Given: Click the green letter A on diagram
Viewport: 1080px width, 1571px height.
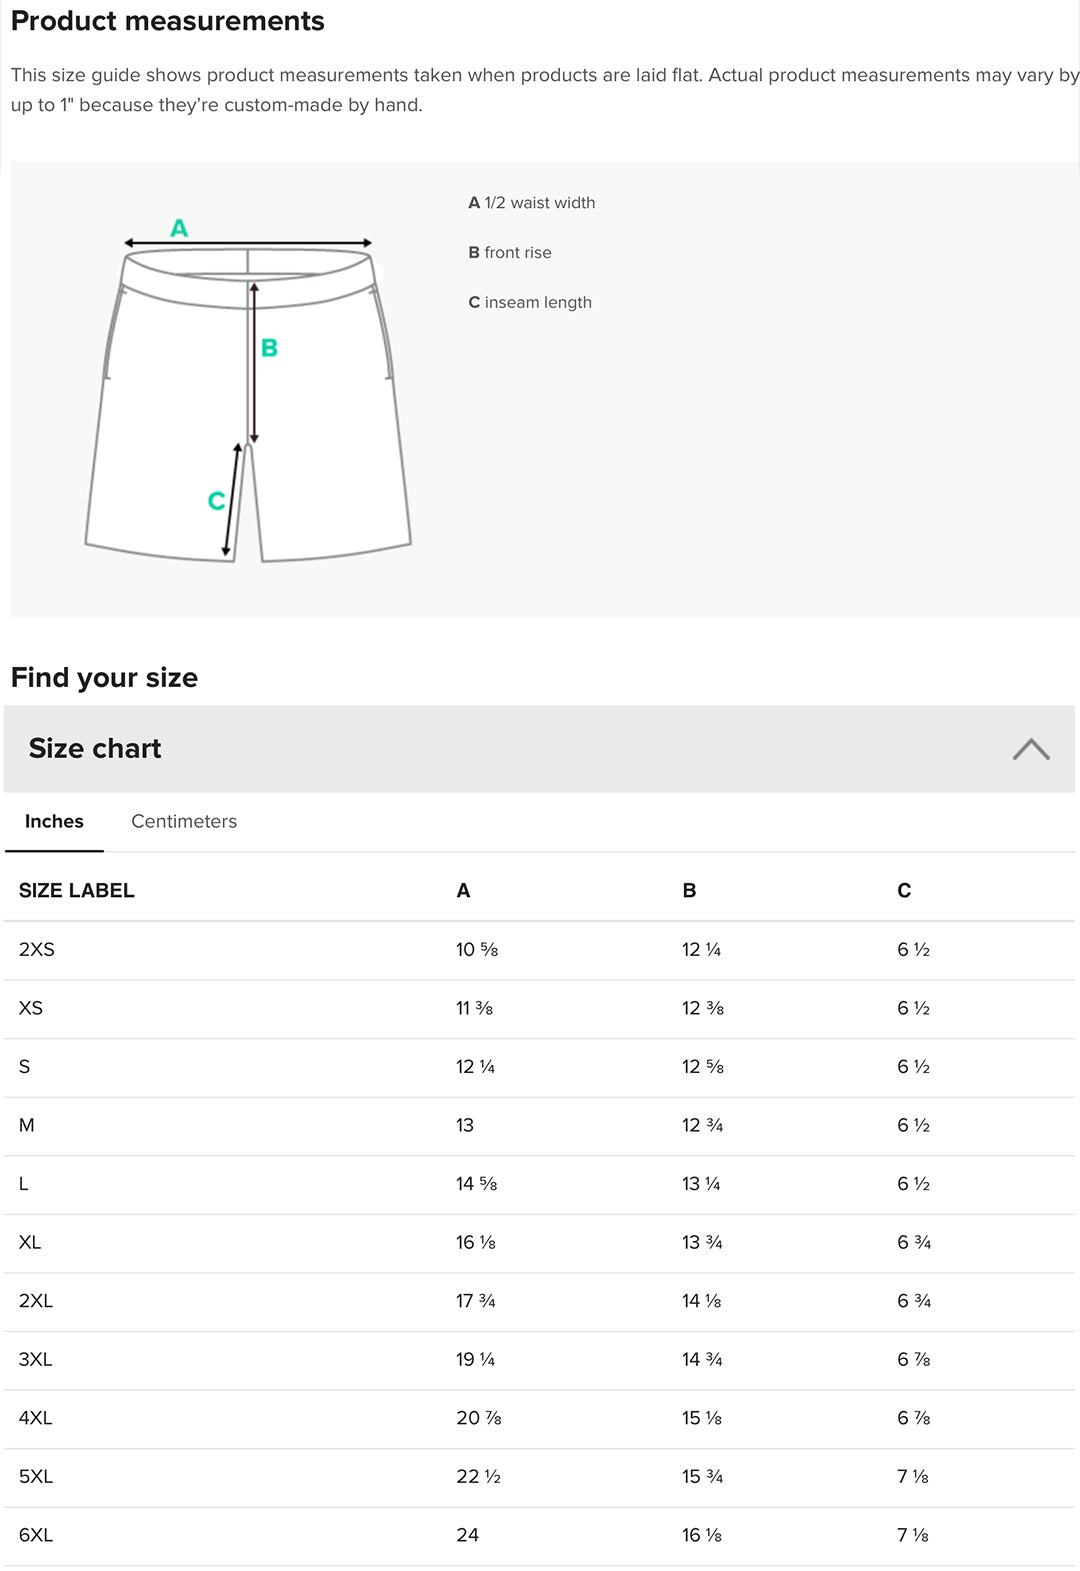Looking at the screenshot, I should click(x=179, y=228).
